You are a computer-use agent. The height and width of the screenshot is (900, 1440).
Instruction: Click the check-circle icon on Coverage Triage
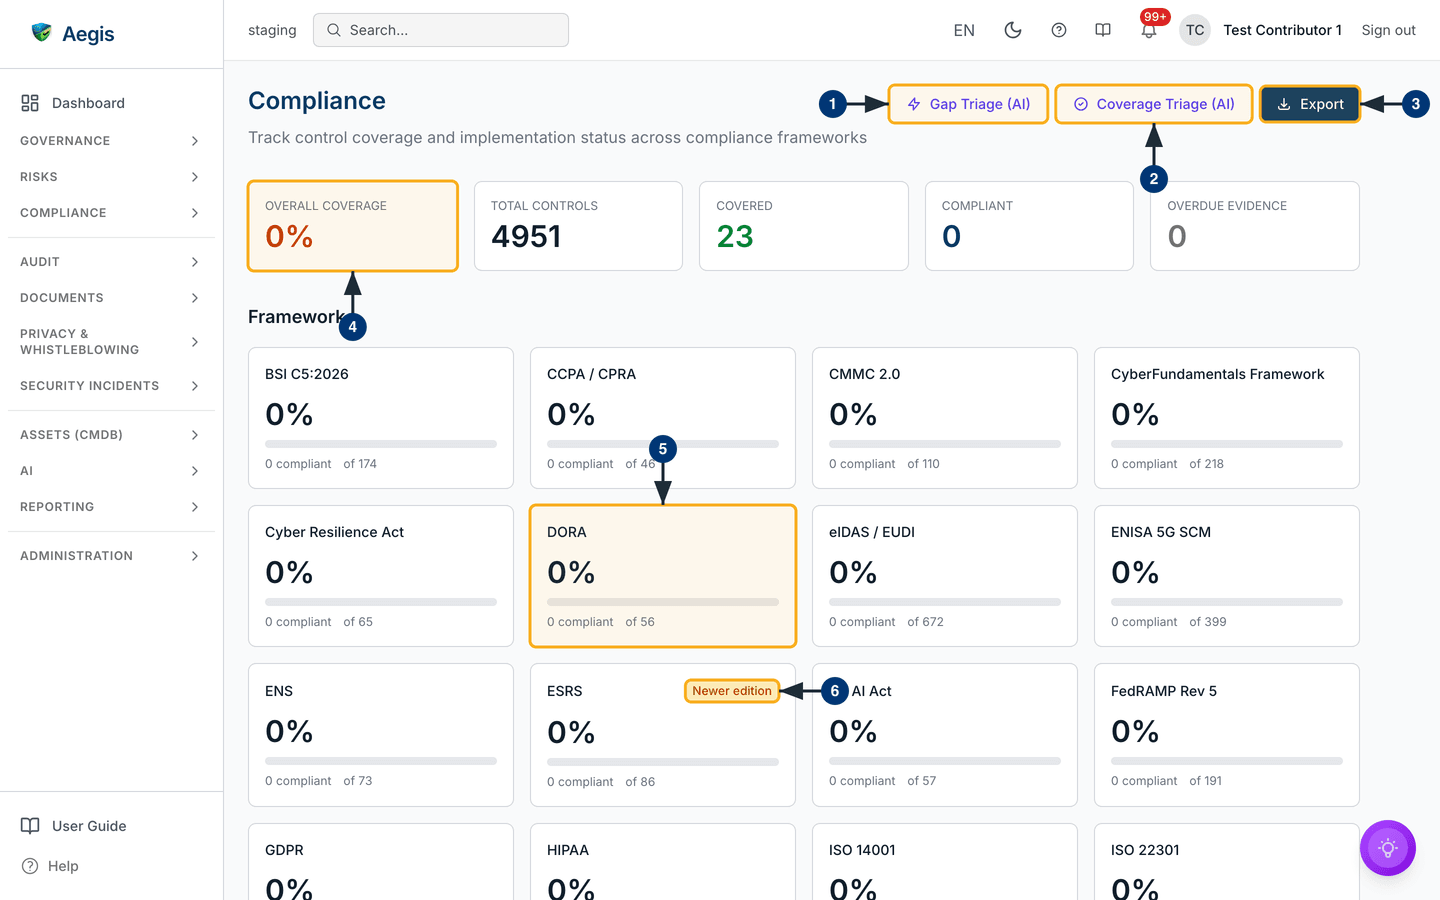point(1081,104)
